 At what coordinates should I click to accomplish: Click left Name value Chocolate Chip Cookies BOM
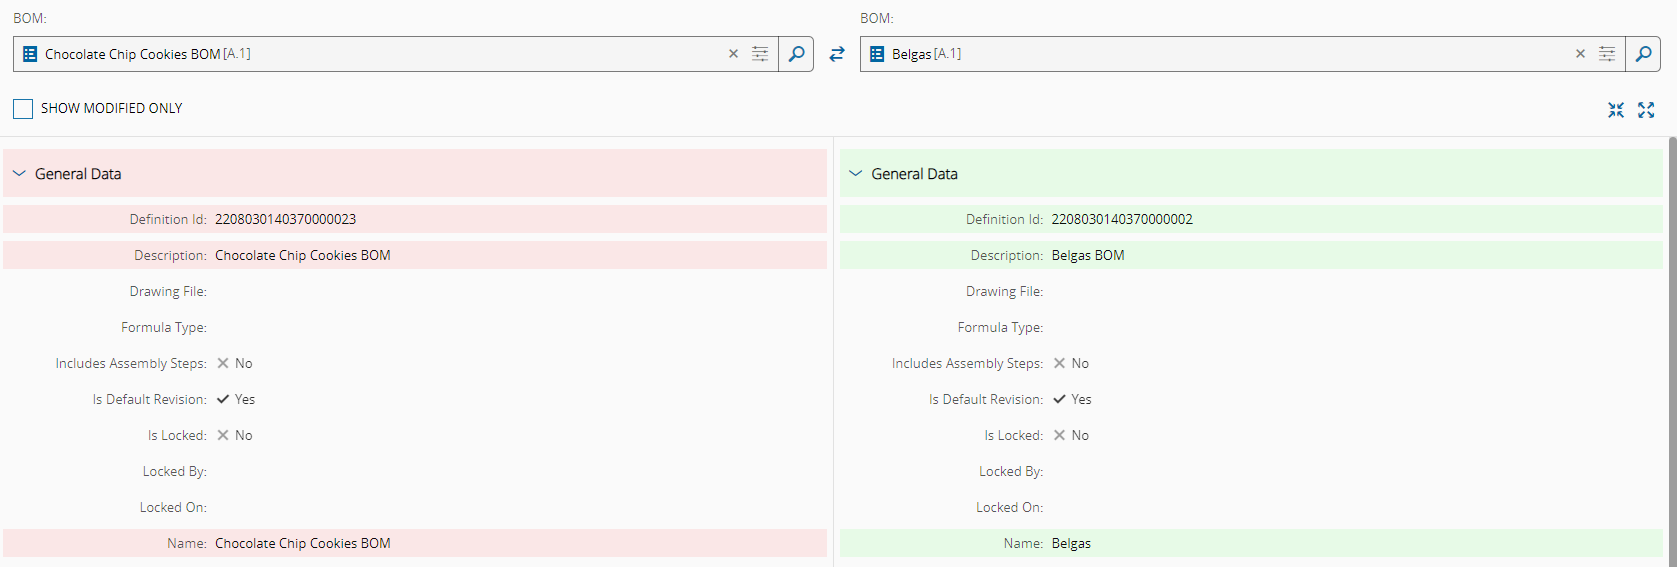[303, 543]
